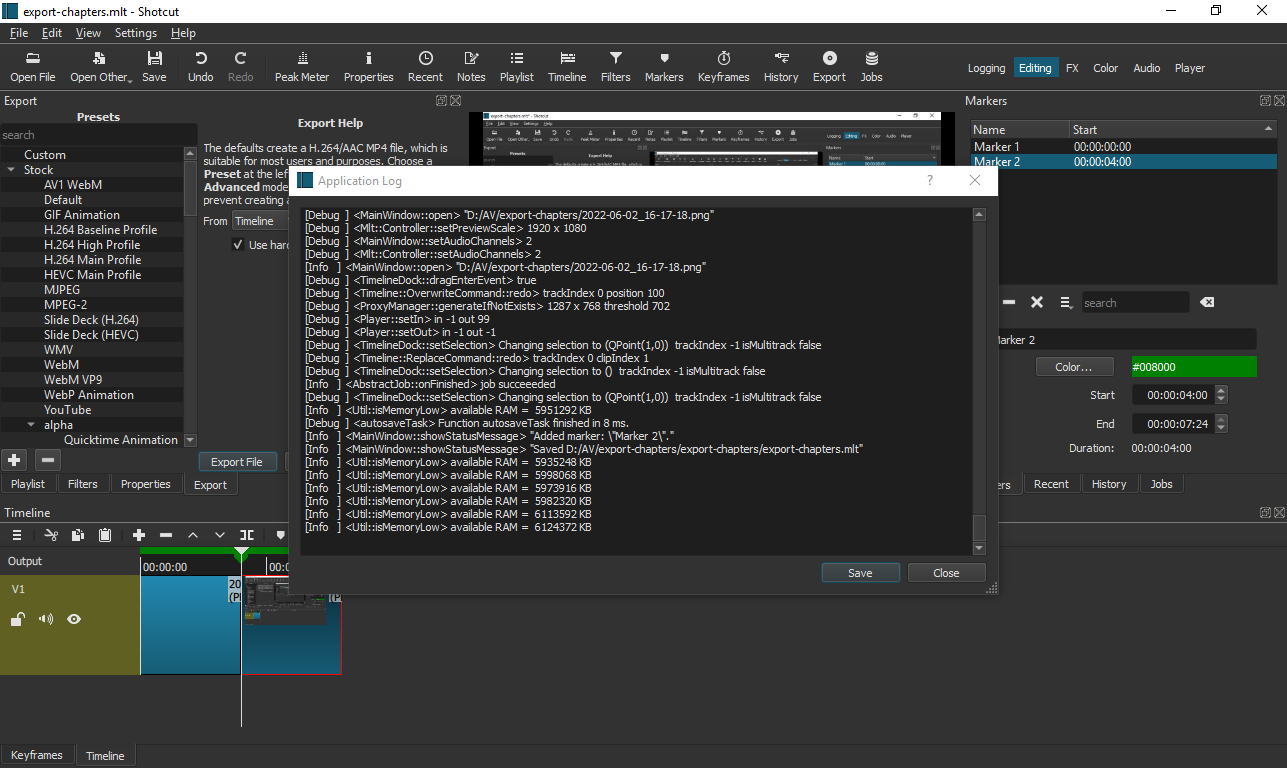Toggle Use hardware encoder checkbox
The width and height of the screenshot is (1287, 768).
click(x=237, y=245)
